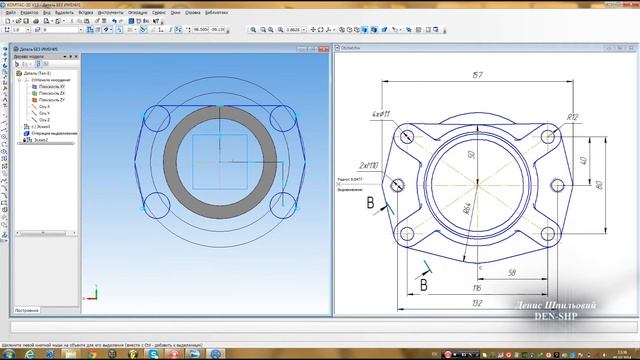Open Windows Start button

(x=8, y=354)
